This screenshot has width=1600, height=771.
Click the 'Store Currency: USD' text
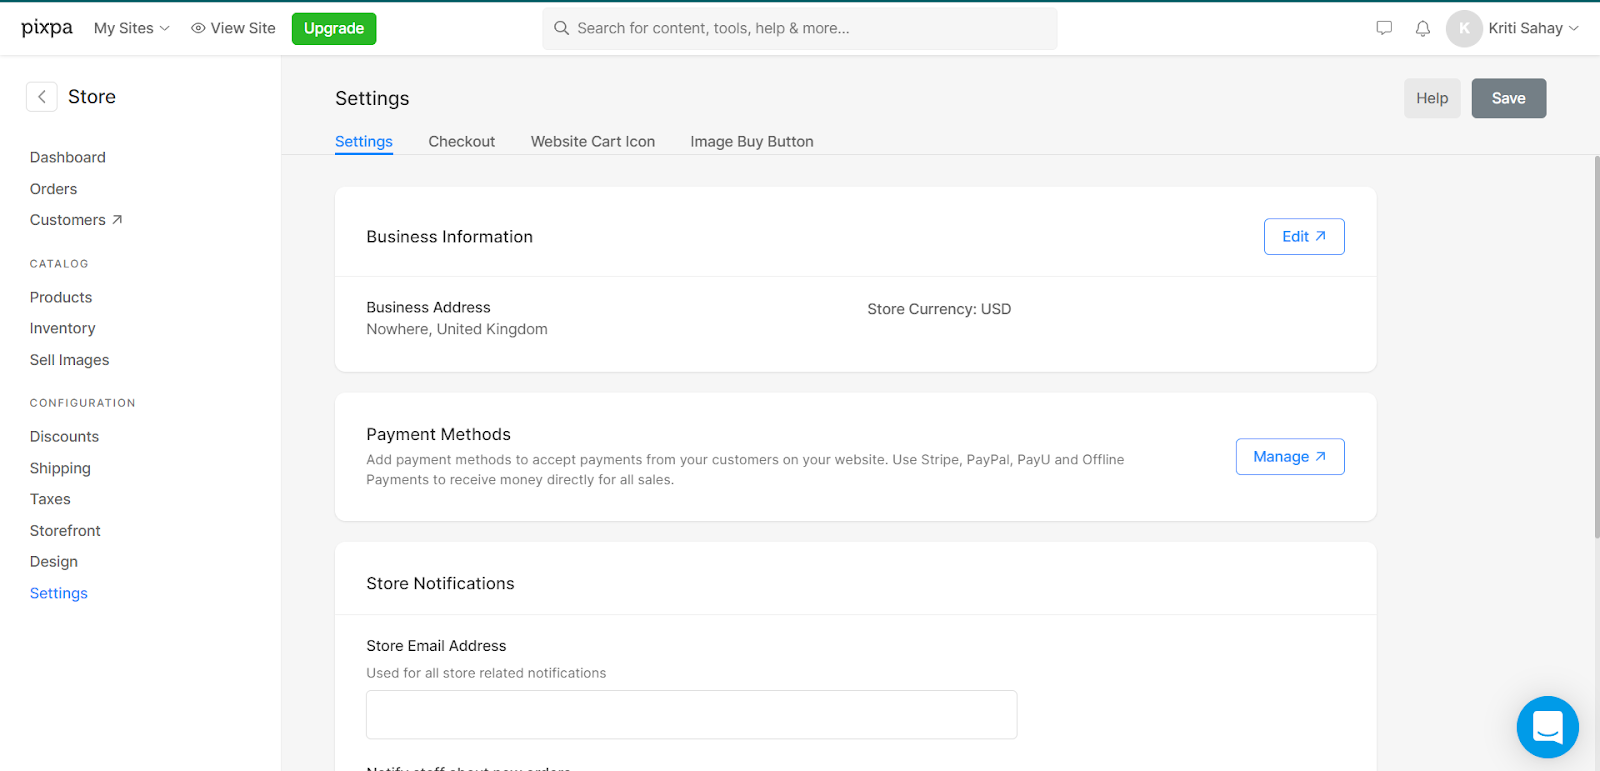[x=939, y=309]
